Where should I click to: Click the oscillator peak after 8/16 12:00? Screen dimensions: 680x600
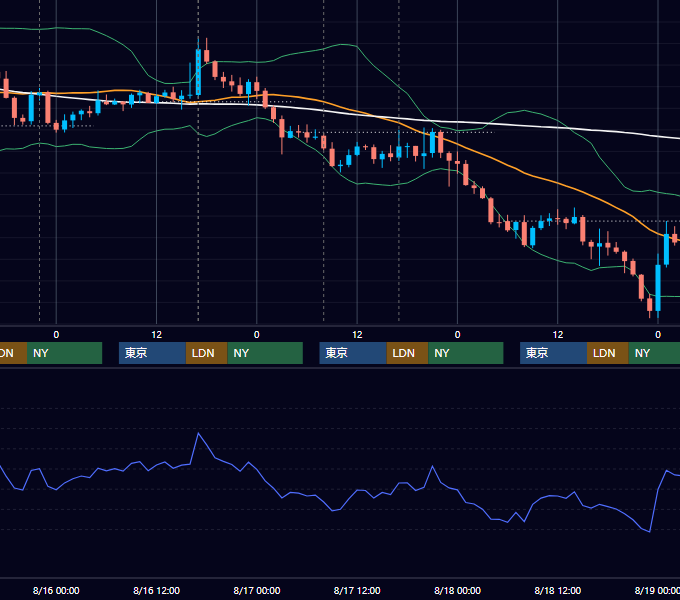[x=199, y=433]
